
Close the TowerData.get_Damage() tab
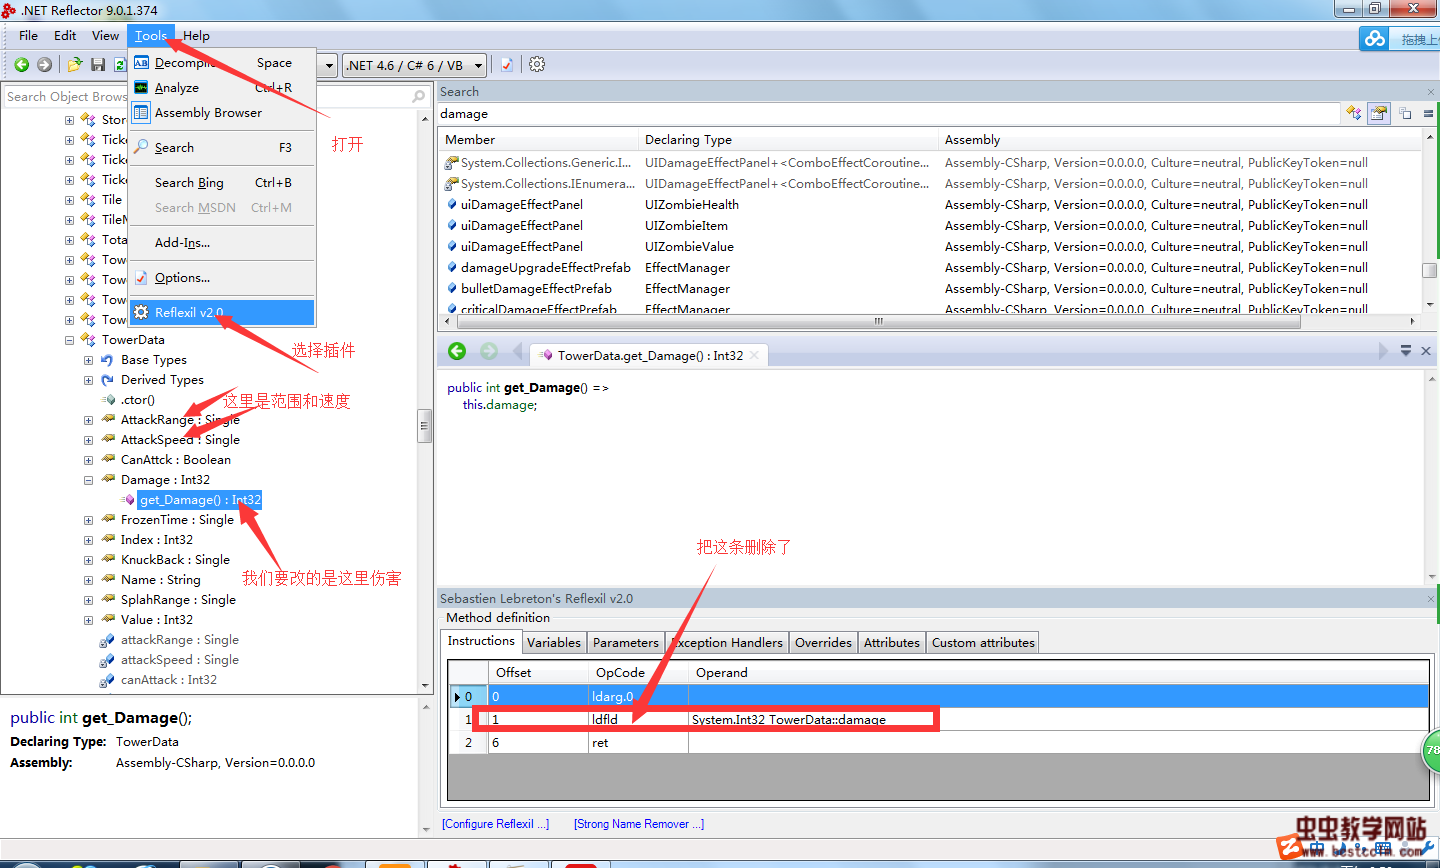point(754,355)
